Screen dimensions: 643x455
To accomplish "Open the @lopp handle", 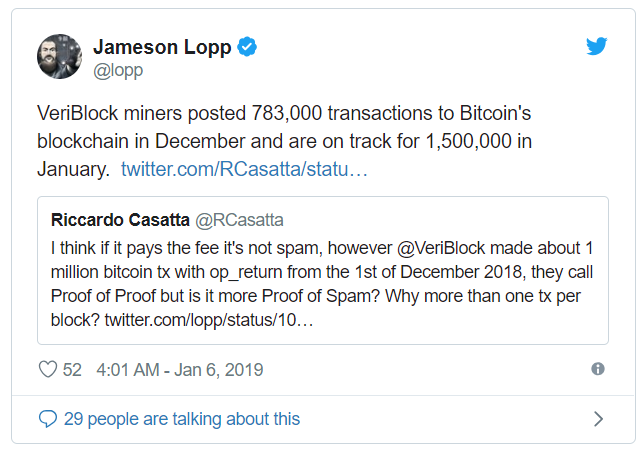I will click(120, 70).
